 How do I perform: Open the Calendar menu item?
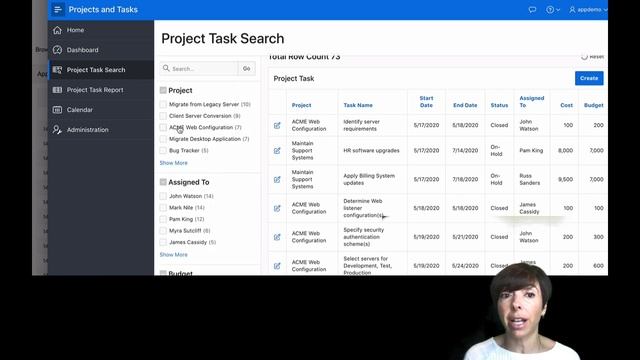[80, 110]
